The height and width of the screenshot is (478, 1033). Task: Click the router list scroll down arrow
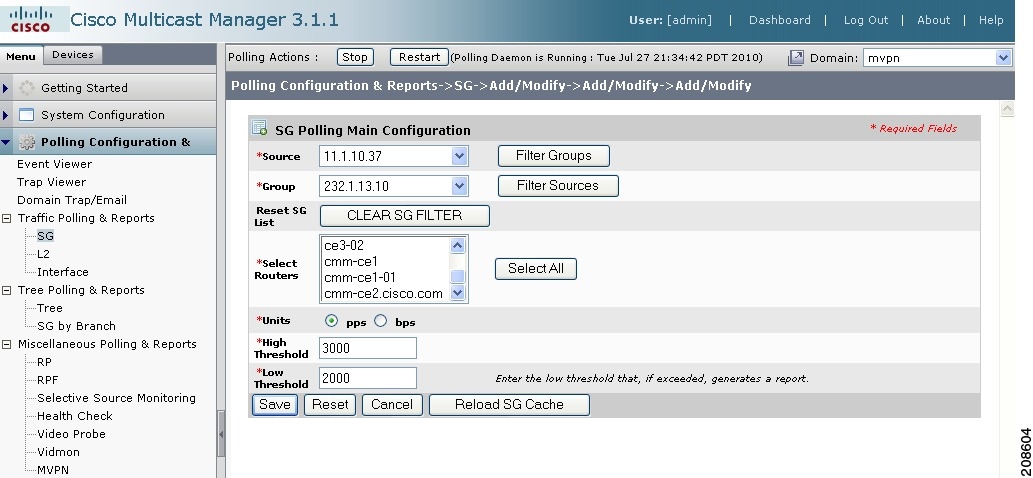[458, 292]
